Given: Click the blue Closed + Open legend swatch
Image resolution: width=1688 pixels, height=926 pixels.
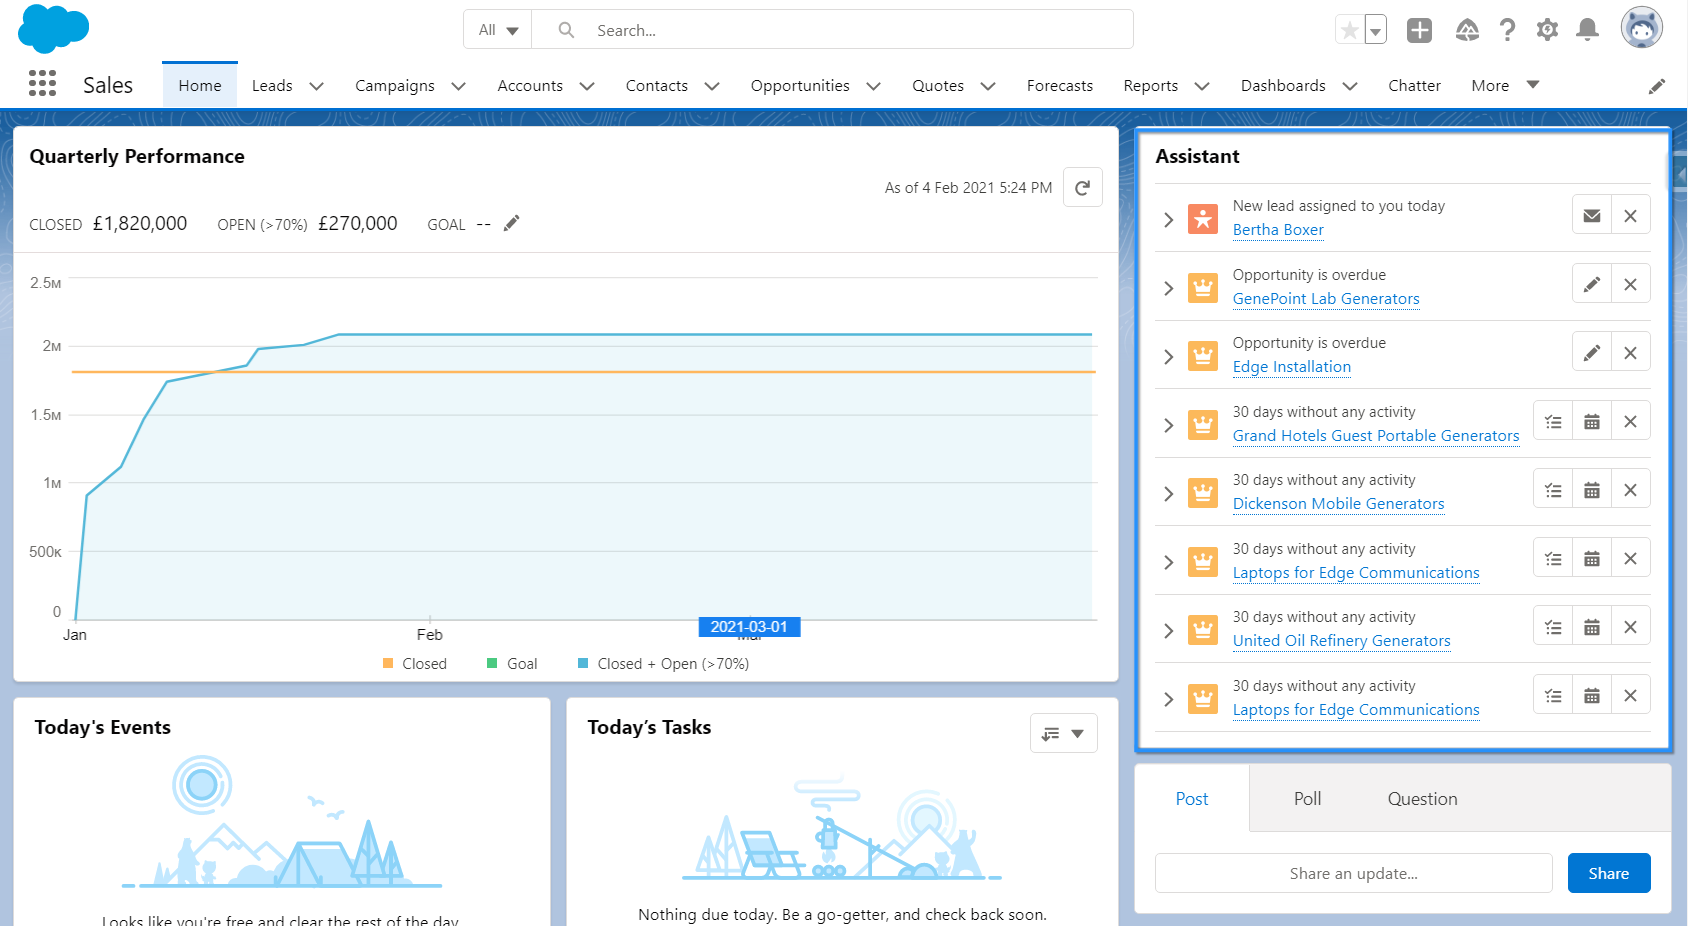Looking at the screenshot, I should click(583, 663).
